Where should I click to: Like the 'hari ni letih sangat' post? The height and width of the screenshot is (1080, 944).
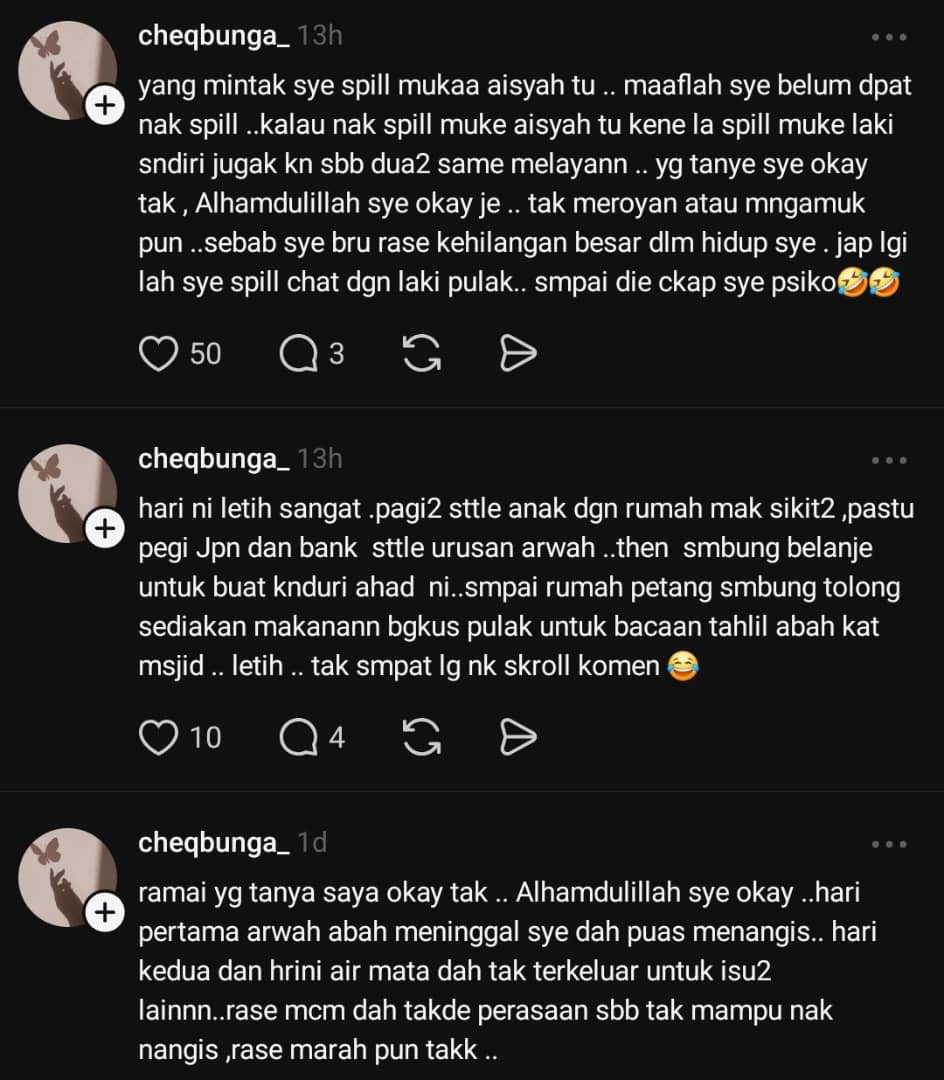click(158, 738)
